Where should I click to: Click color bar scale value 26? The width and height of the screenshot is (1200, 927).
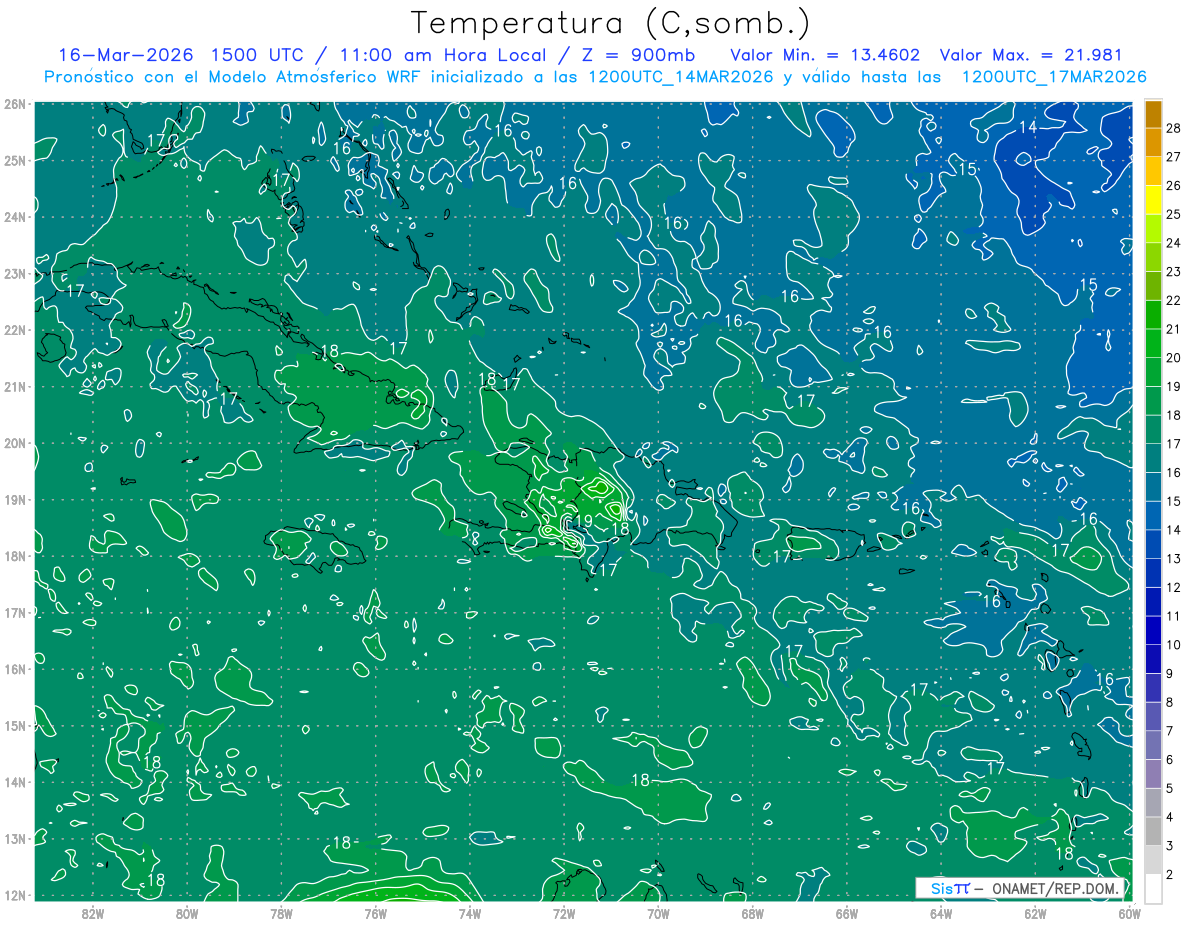pos(1175,185)
